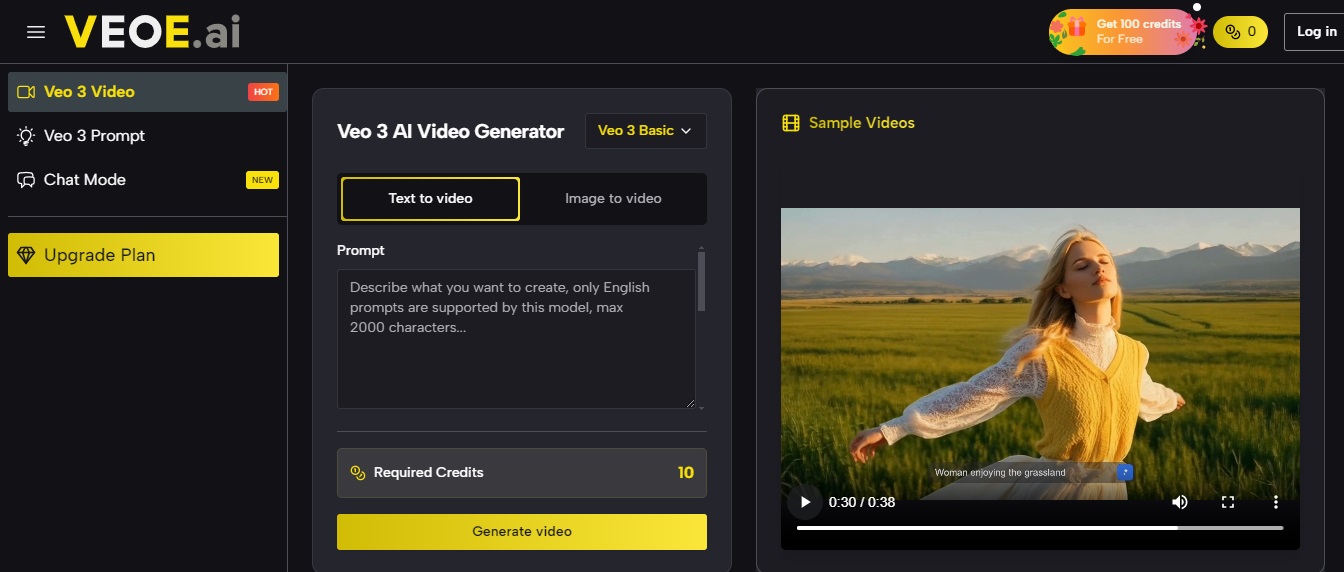The width and height of the screenshot is (1344, 572).
Task: Click the VEOE.ai logo
Action: tap(152, 32)
